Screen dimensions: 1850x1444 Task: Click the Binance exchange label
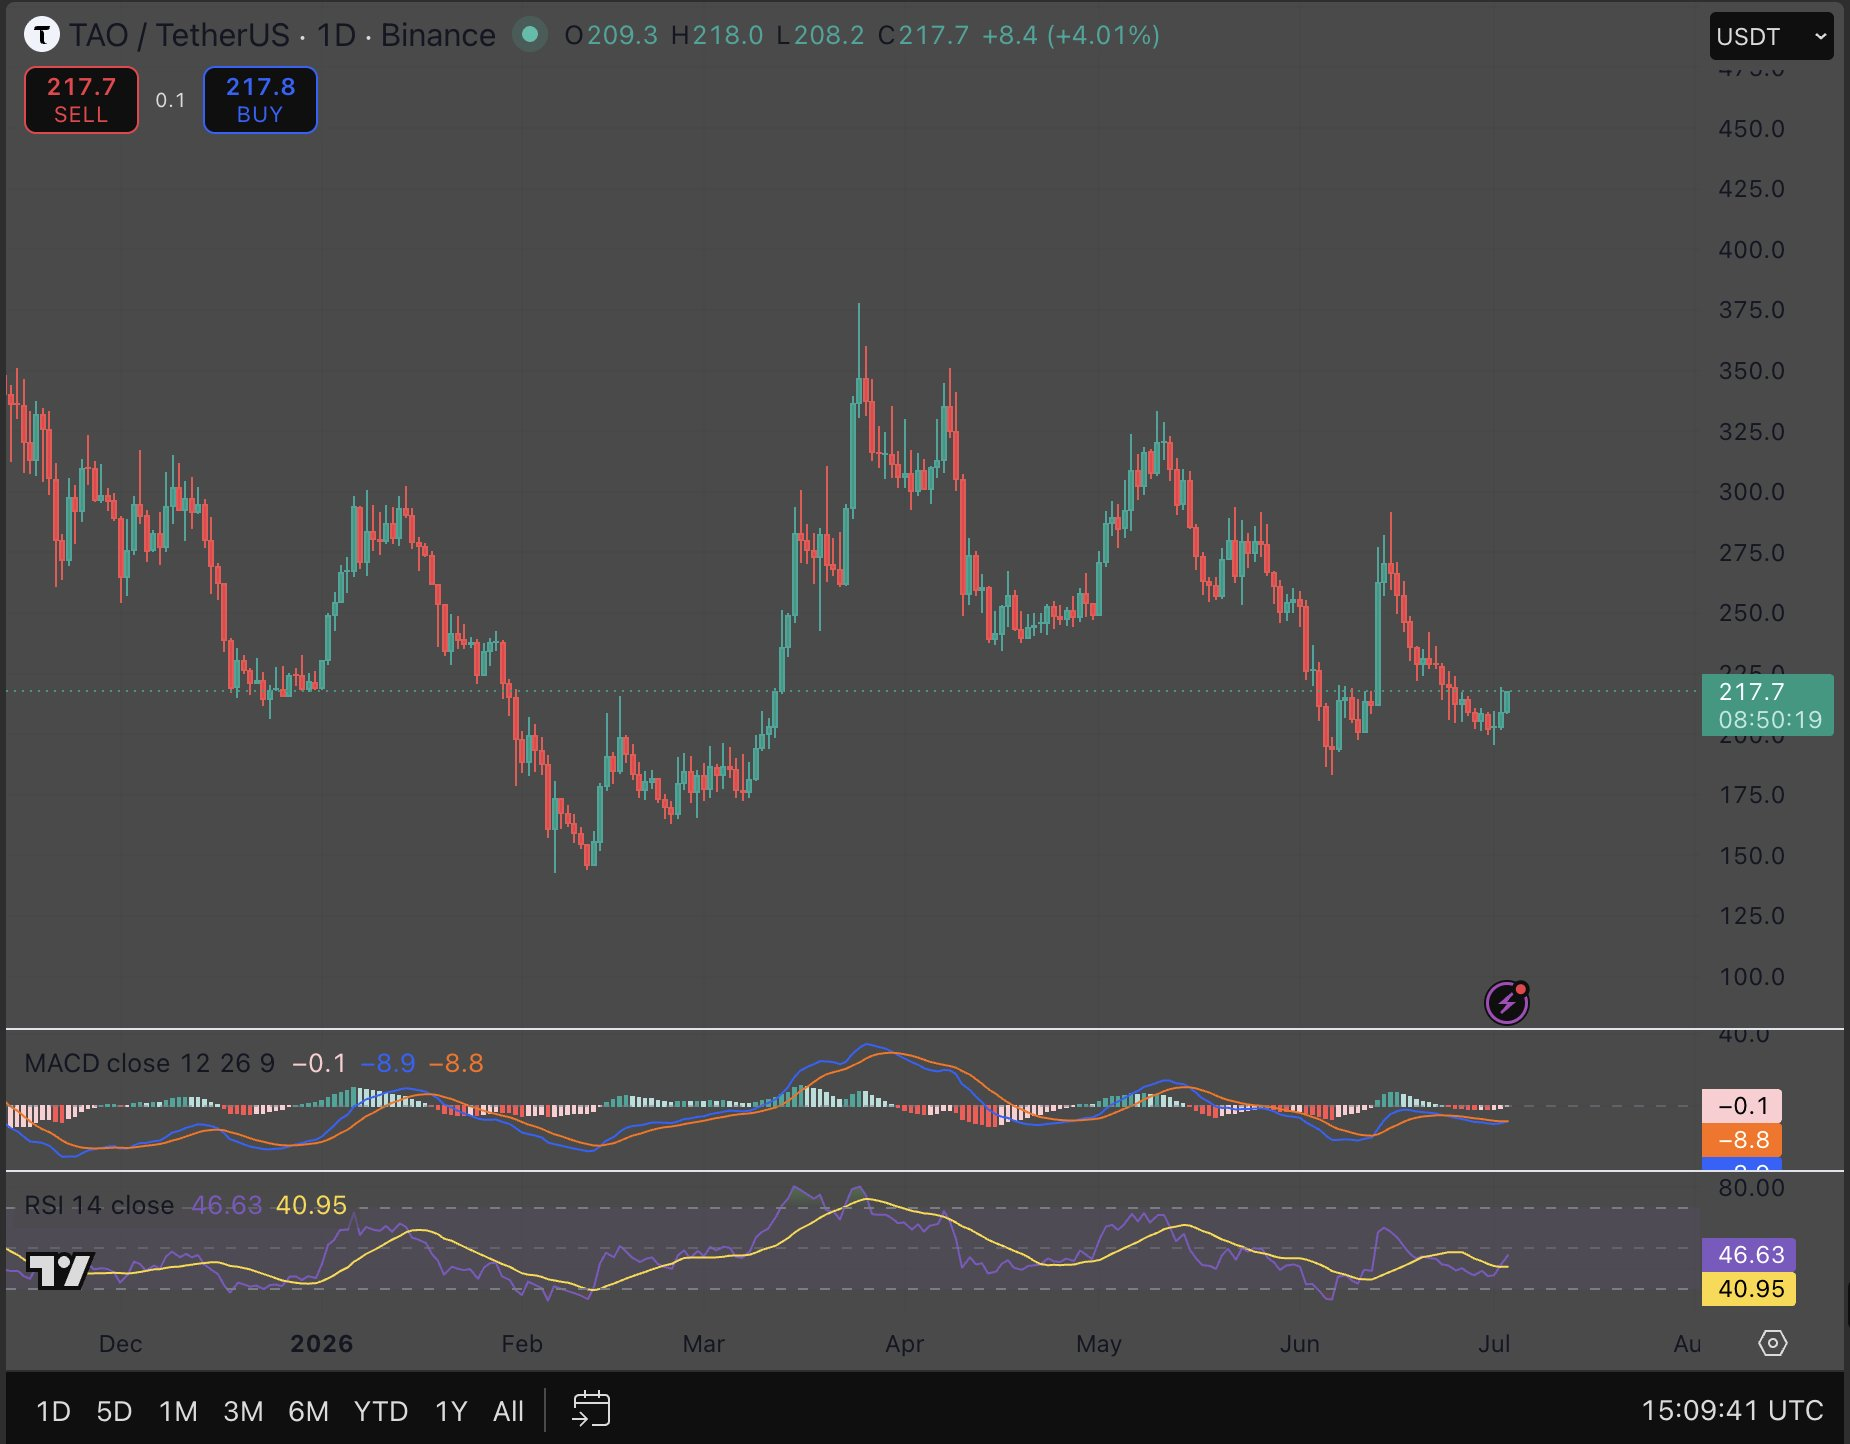pos(438,35)
